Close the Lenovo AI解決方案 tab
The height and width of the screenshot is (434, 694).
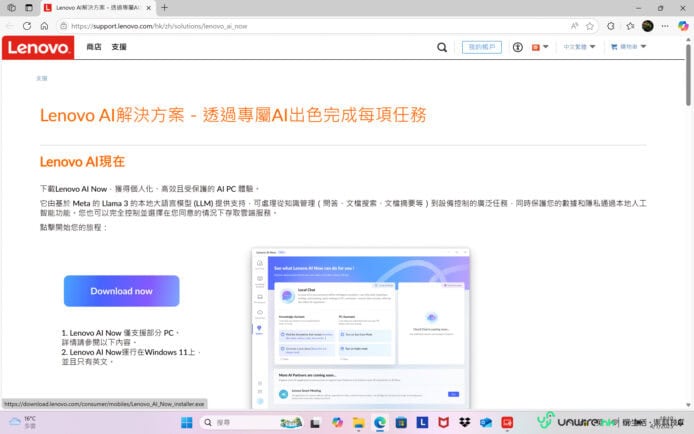[x=149, y=8]
